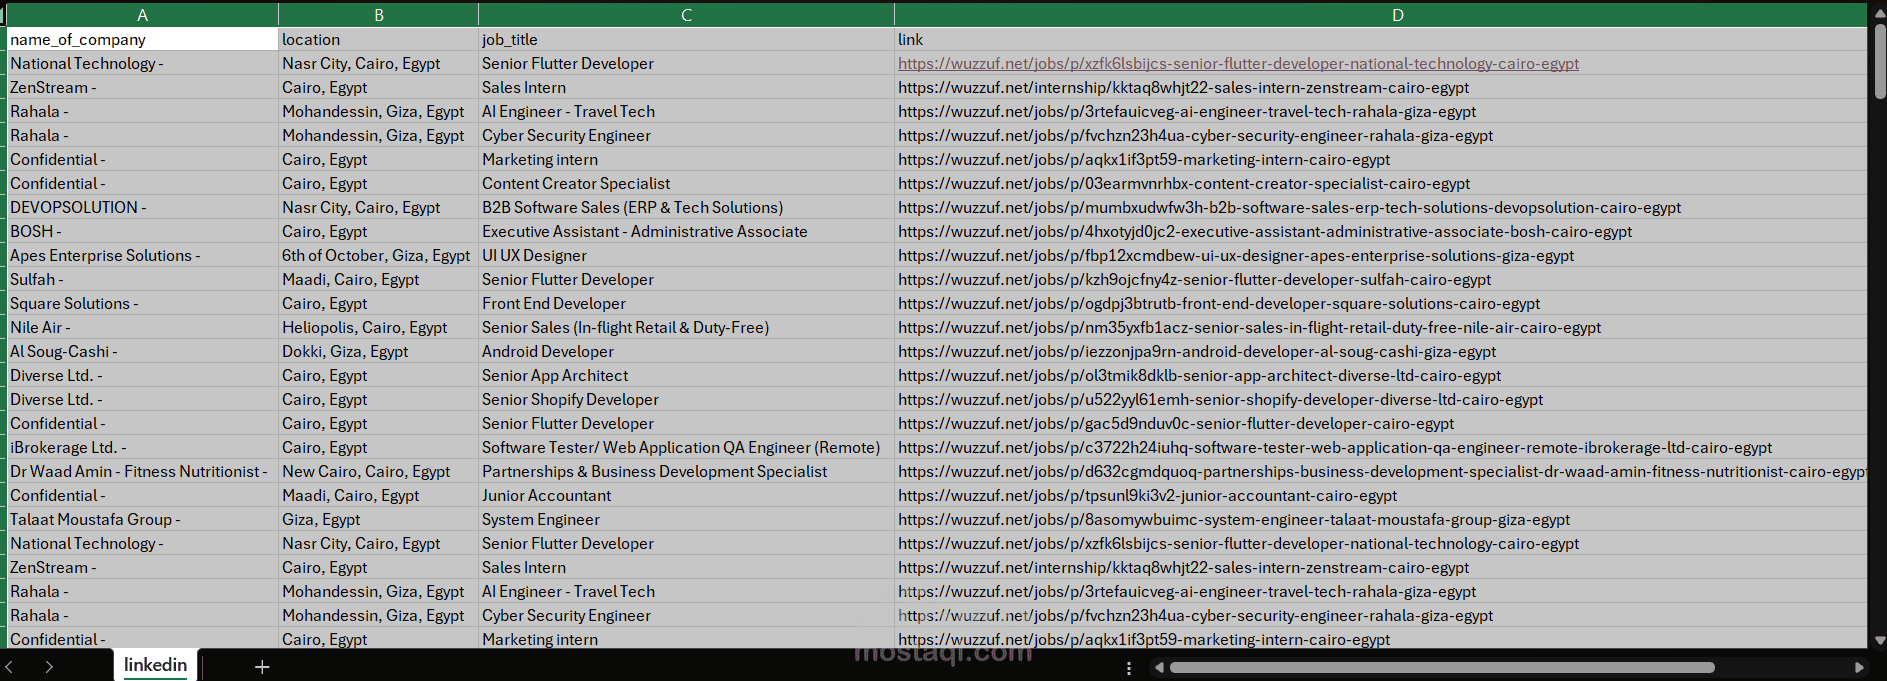This screenshot has height=681, width=1887.
Task: Select the senior-app-architect-diverse-ltd link cell
Action: pyautogui.click(x=1380, y=375)
